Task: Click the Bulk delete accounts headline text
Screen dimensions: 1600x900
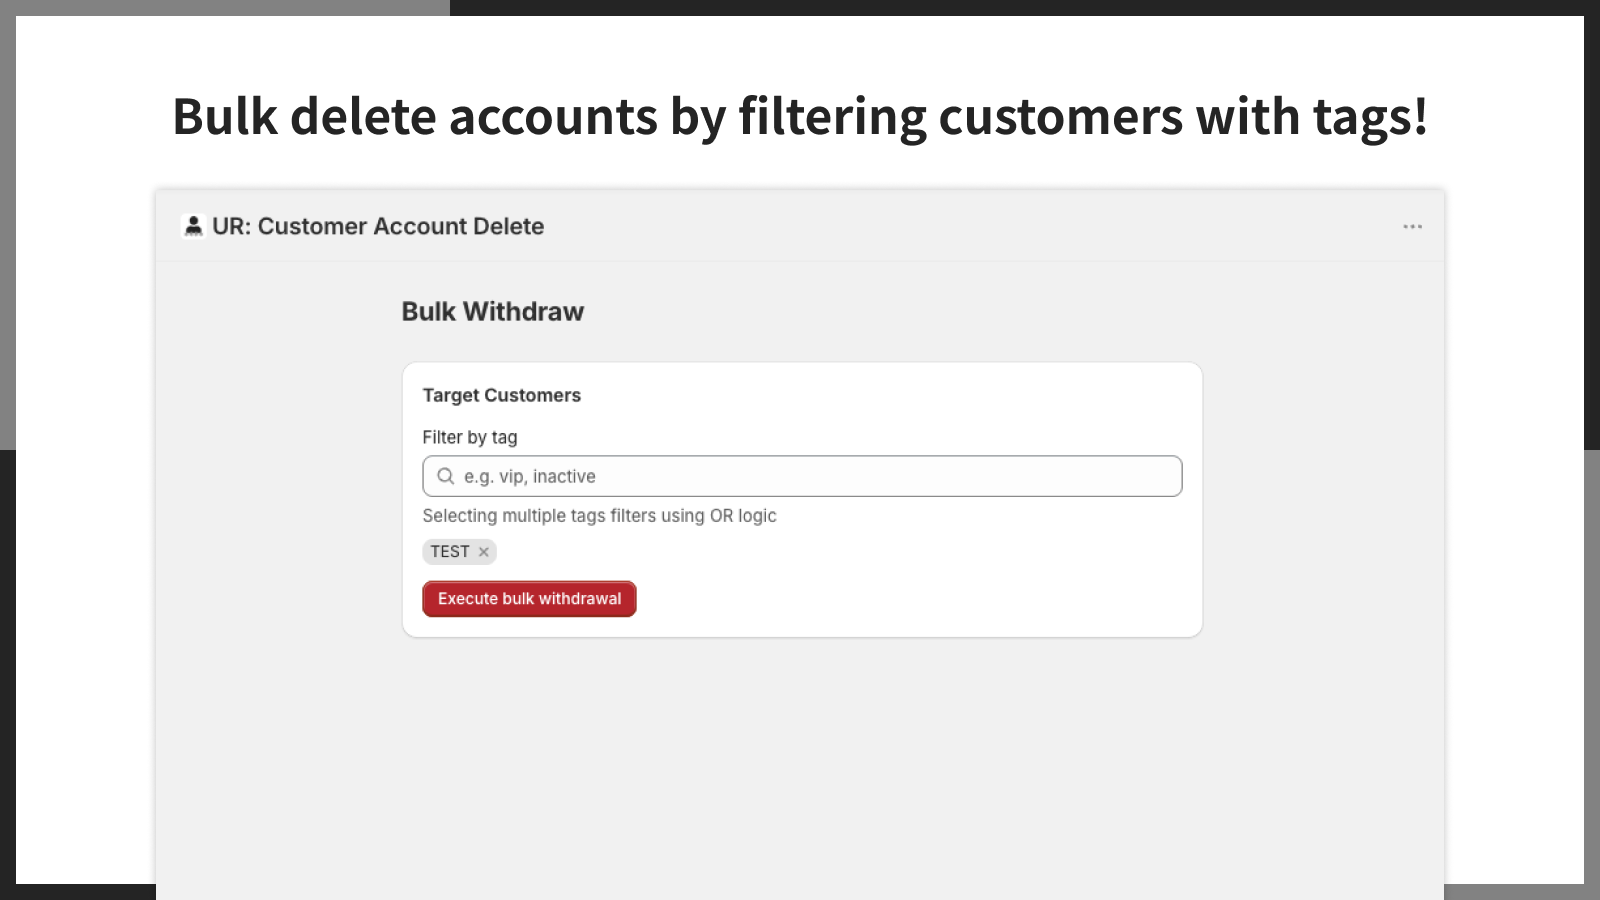Action: (800, 117)
